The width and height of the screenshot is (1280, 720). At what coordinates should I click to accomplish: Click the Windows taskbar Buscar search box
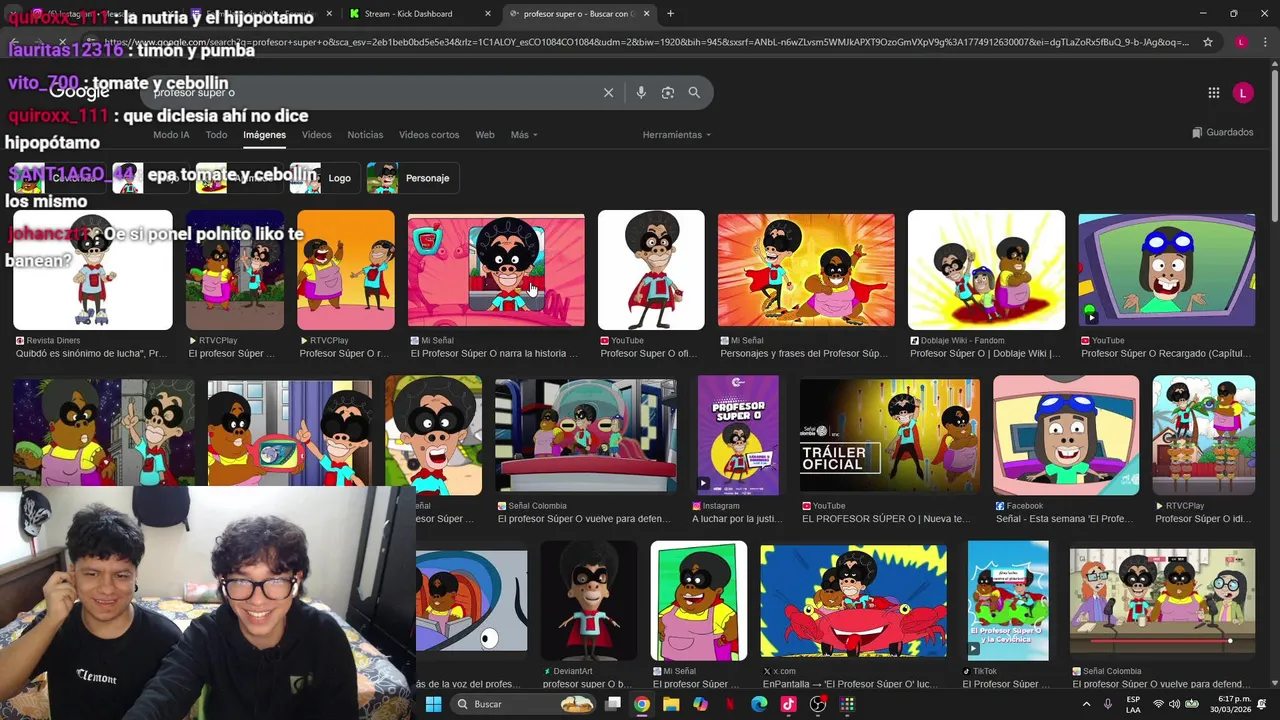coord(523,704)
